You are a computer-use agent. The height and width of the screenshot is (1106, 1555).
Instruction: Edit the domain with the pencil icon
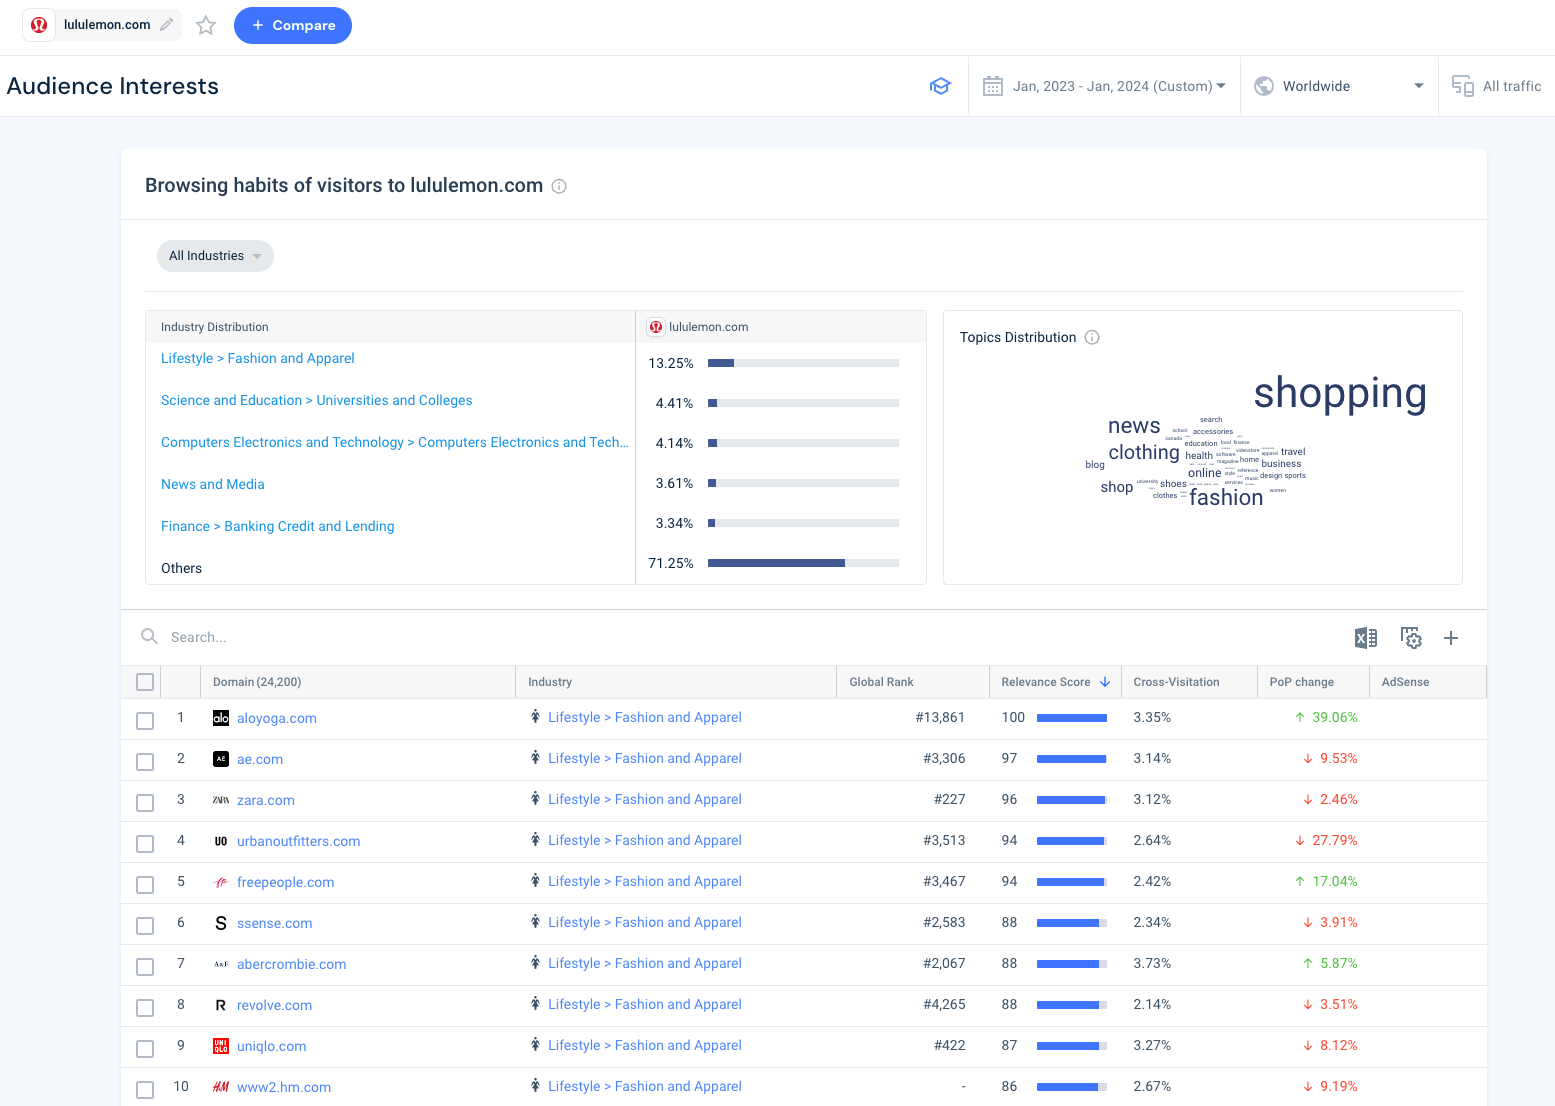point(167,25)
